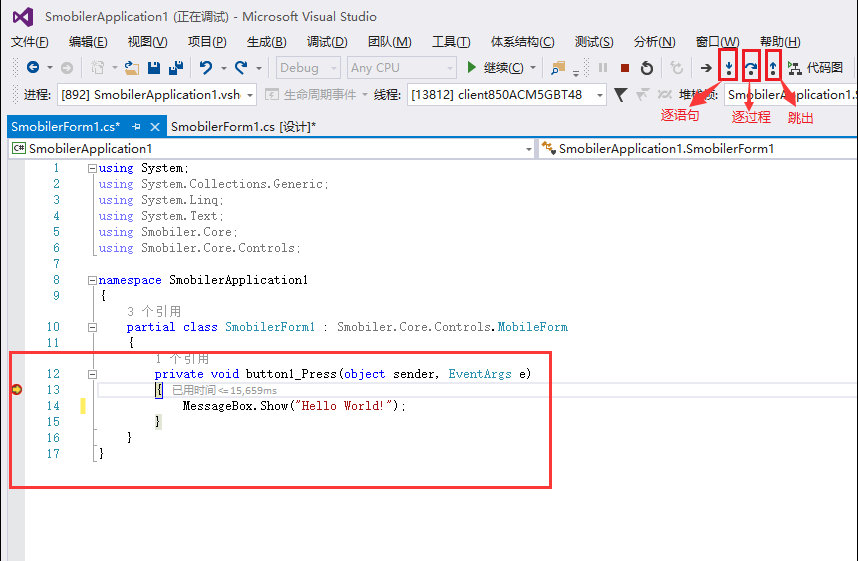Screen dimensions: 858x561
Task: Click the breakpoint marker on line 13
Action: 16,390
